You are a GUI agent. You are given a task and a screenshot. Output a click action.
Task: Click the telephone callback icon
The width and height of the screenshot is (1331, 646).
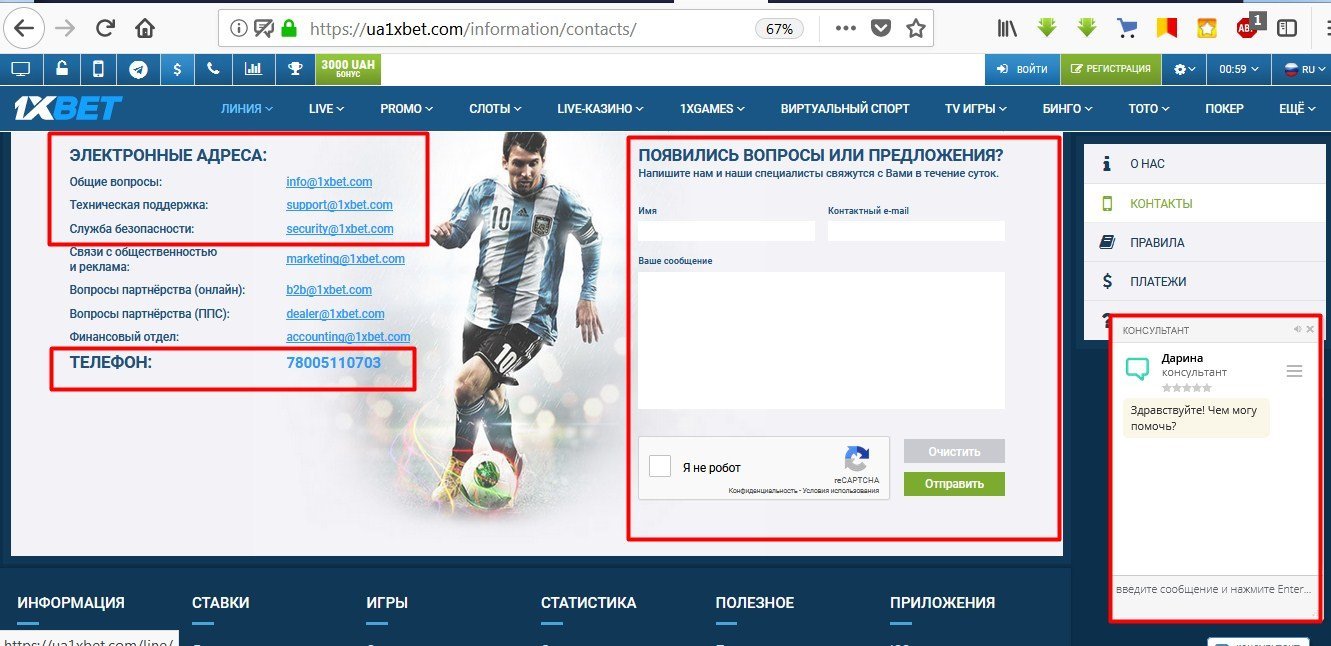pos(214,69)
